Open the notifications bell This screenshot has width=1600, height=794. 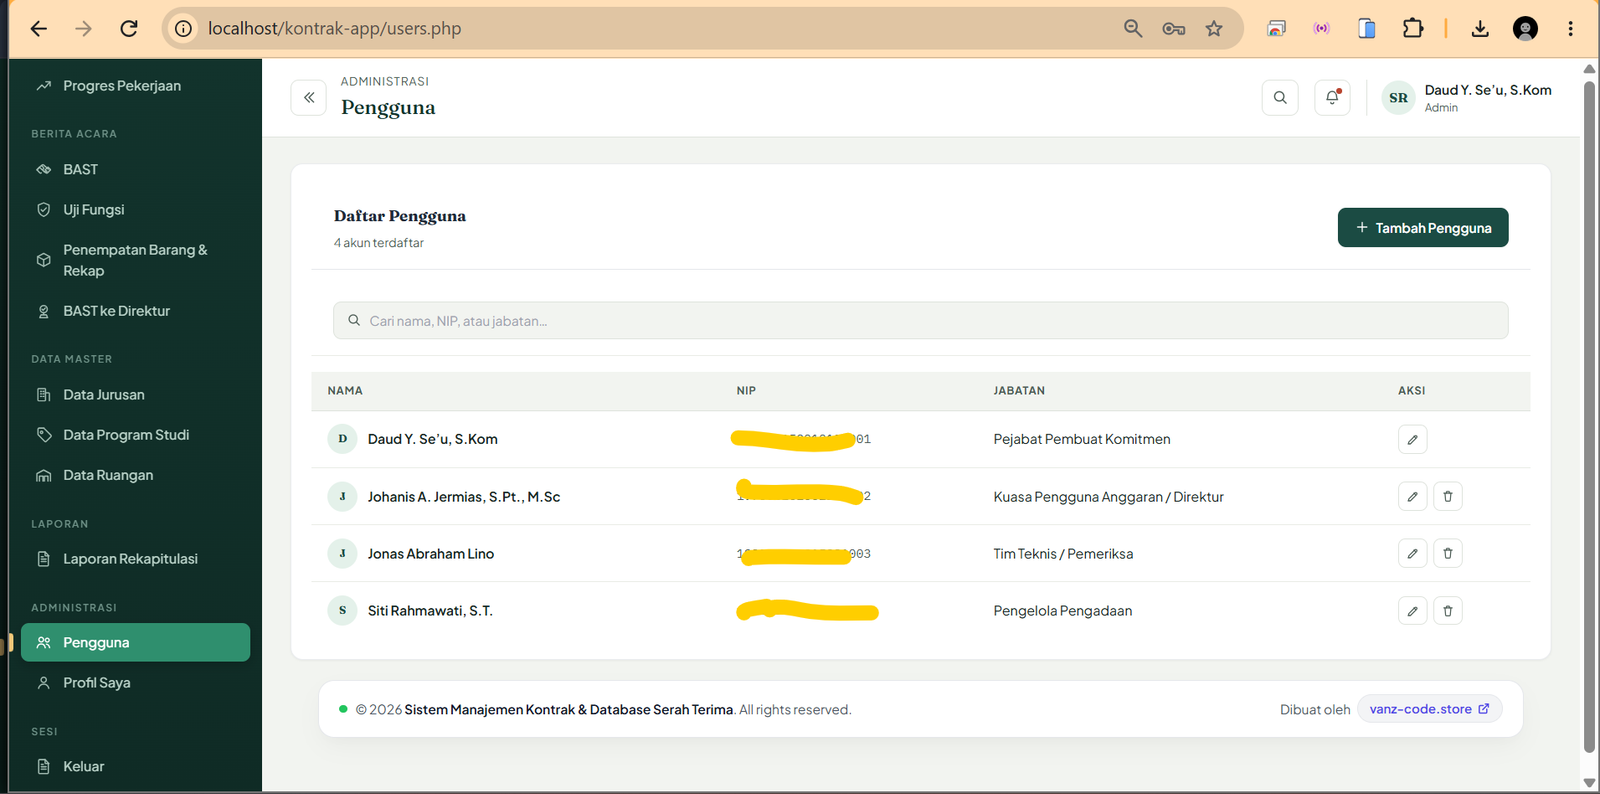point(1332,98)
